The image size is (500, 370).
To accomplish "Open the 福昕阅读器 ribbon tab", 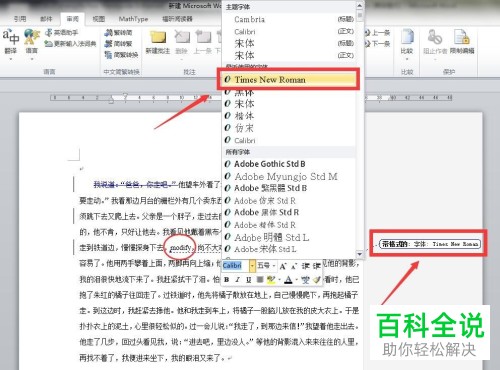I will (x=177, y=19).
